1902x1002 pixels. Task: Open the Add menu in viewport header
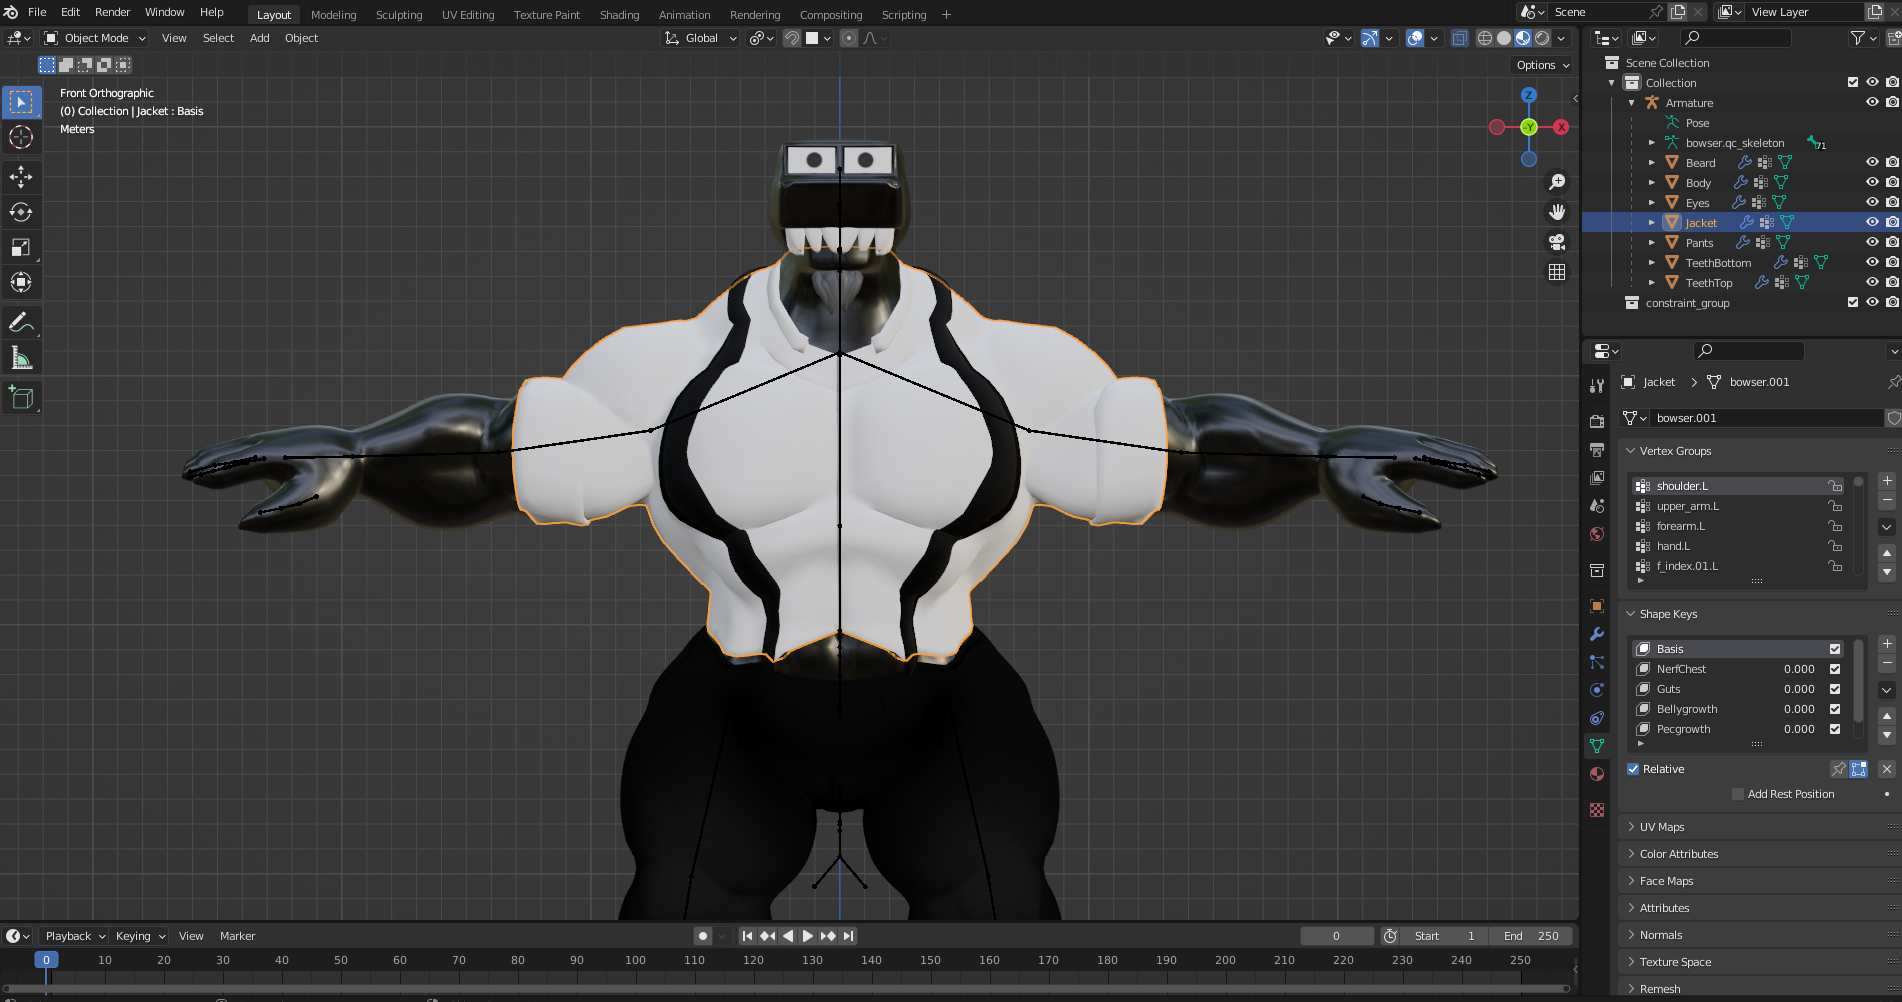pos(259,38)
